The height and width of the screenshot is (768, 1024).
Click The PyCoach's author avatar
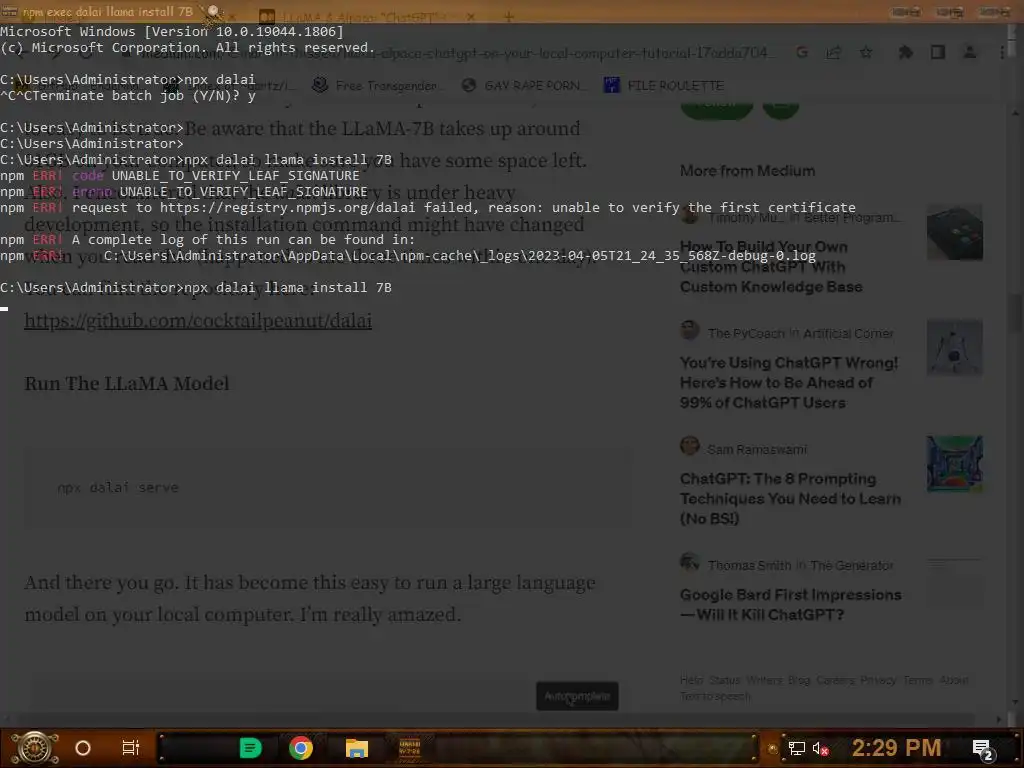tap(690, 330)
